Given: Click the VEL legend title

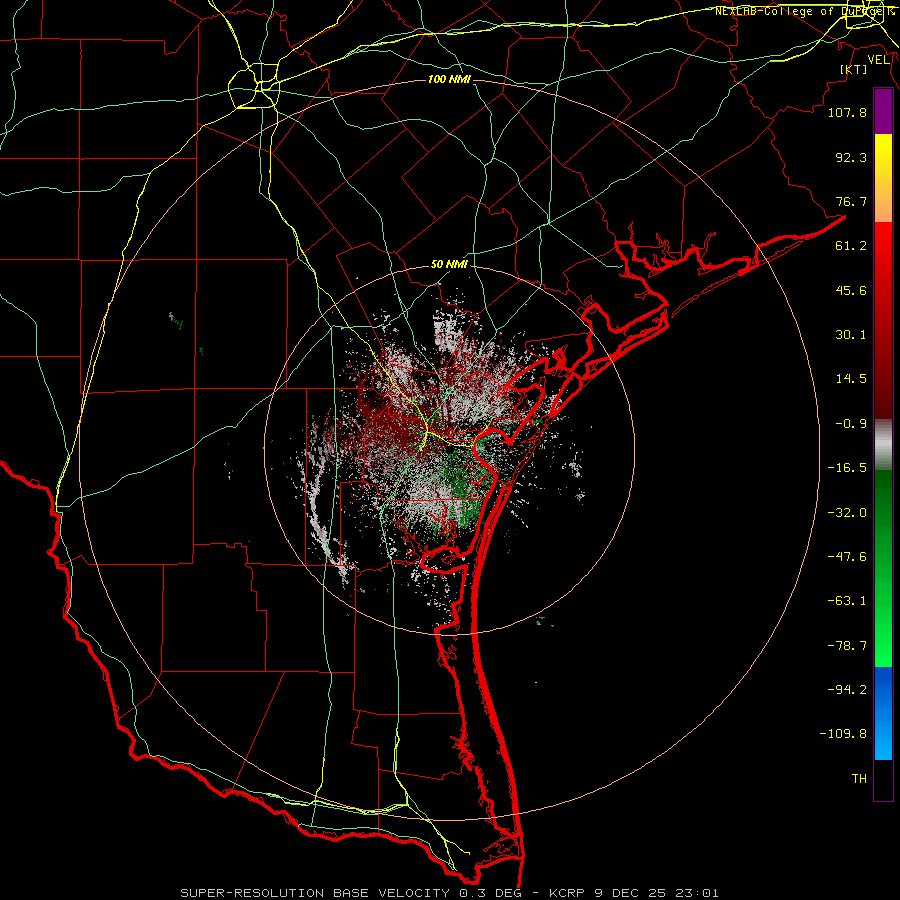Looking at the screenshot, I should point(878,60).
